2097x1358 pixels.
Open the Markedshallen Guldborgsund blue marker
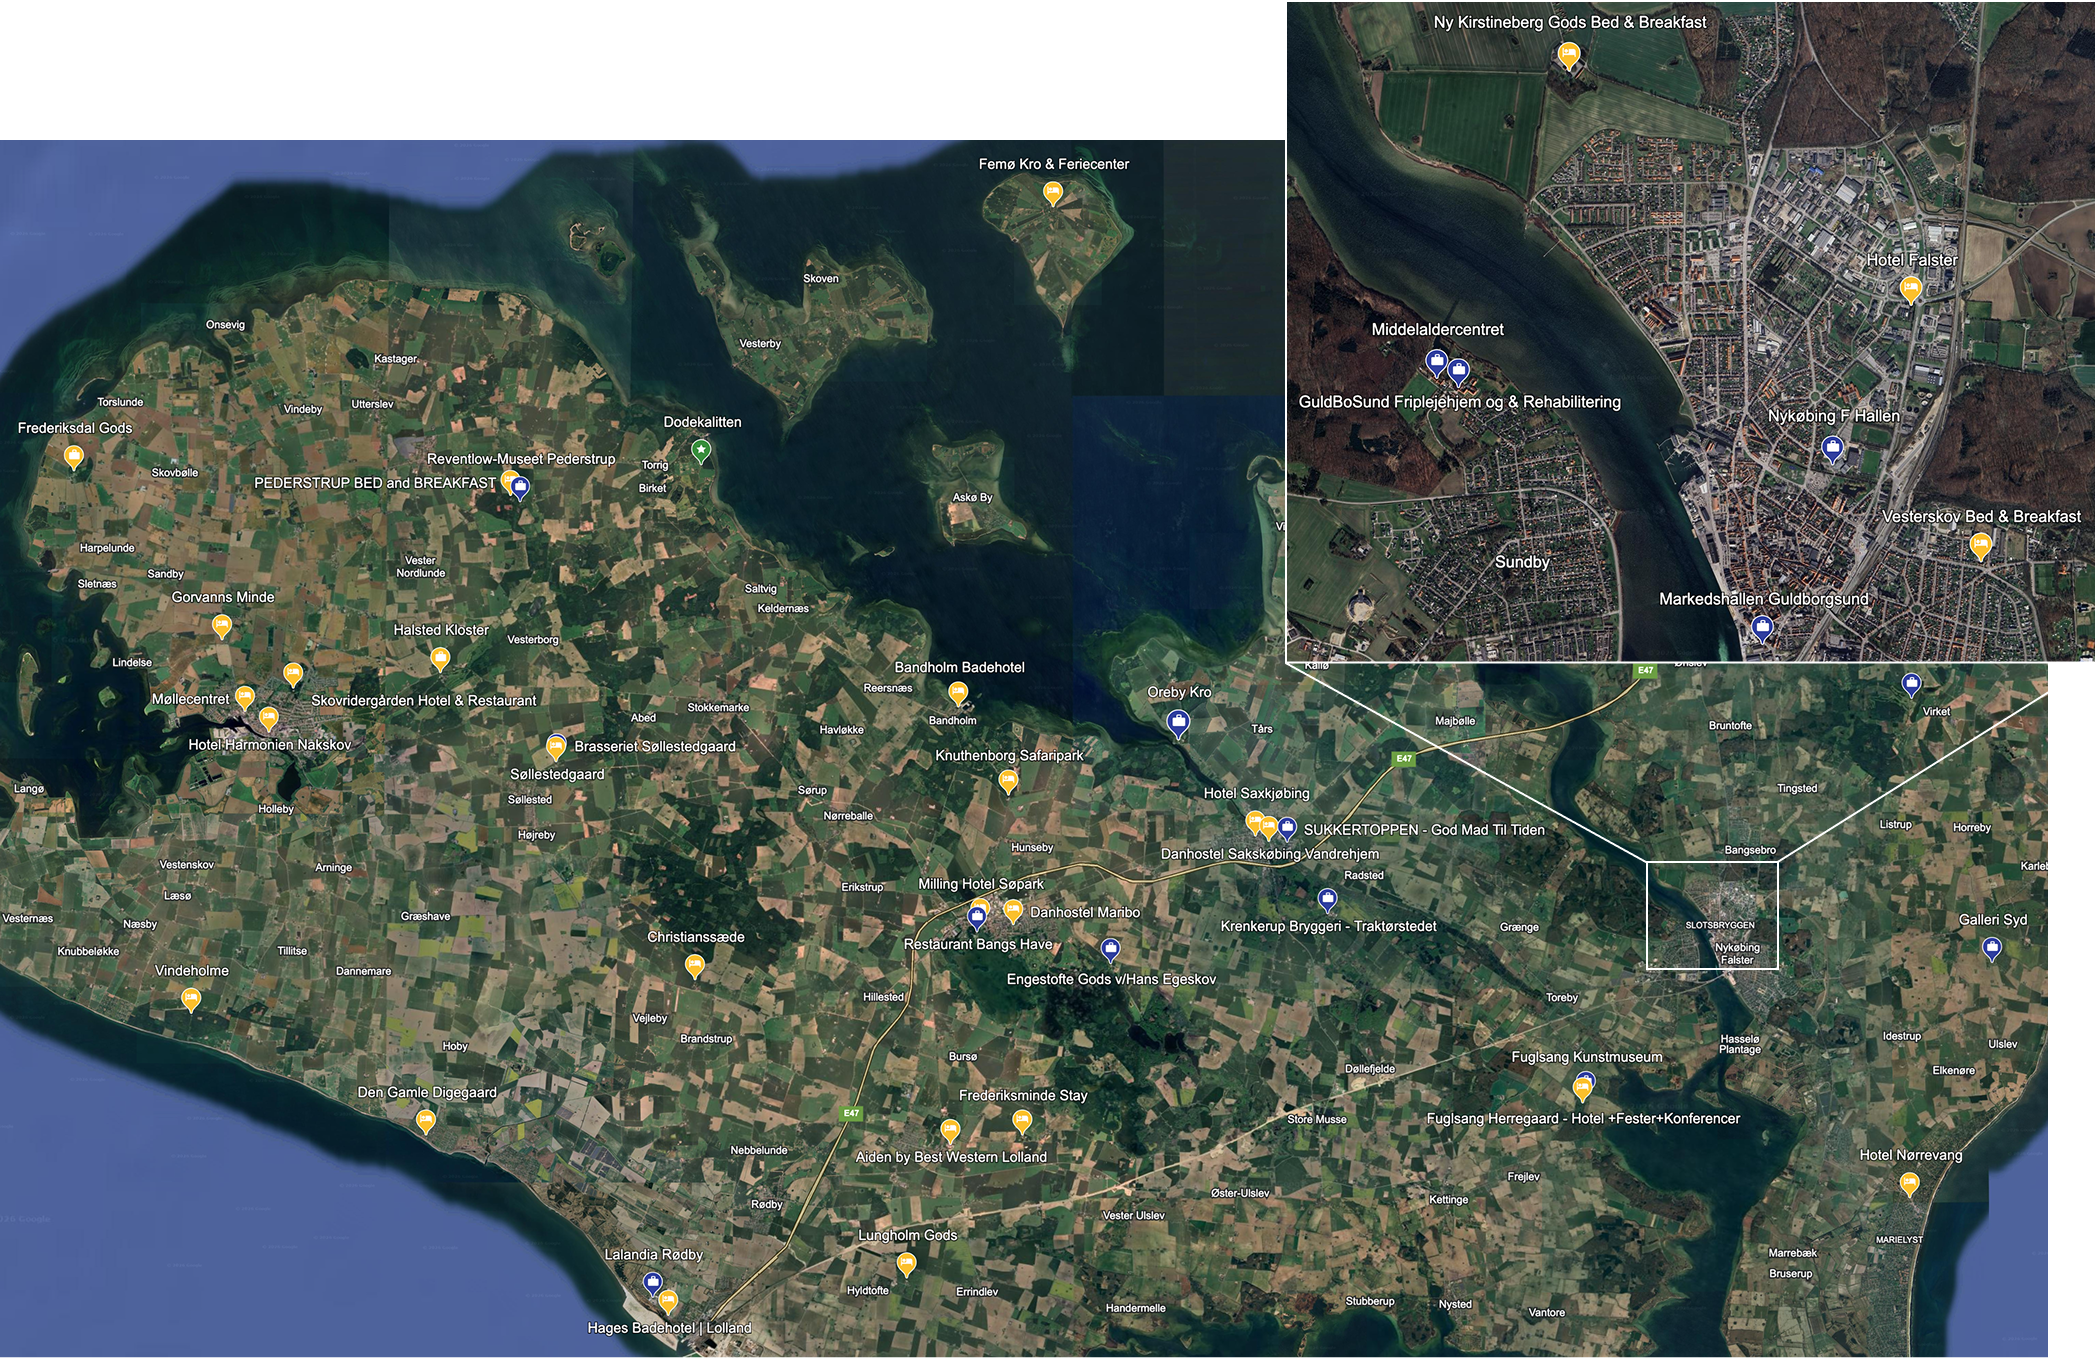(1763, 628)
